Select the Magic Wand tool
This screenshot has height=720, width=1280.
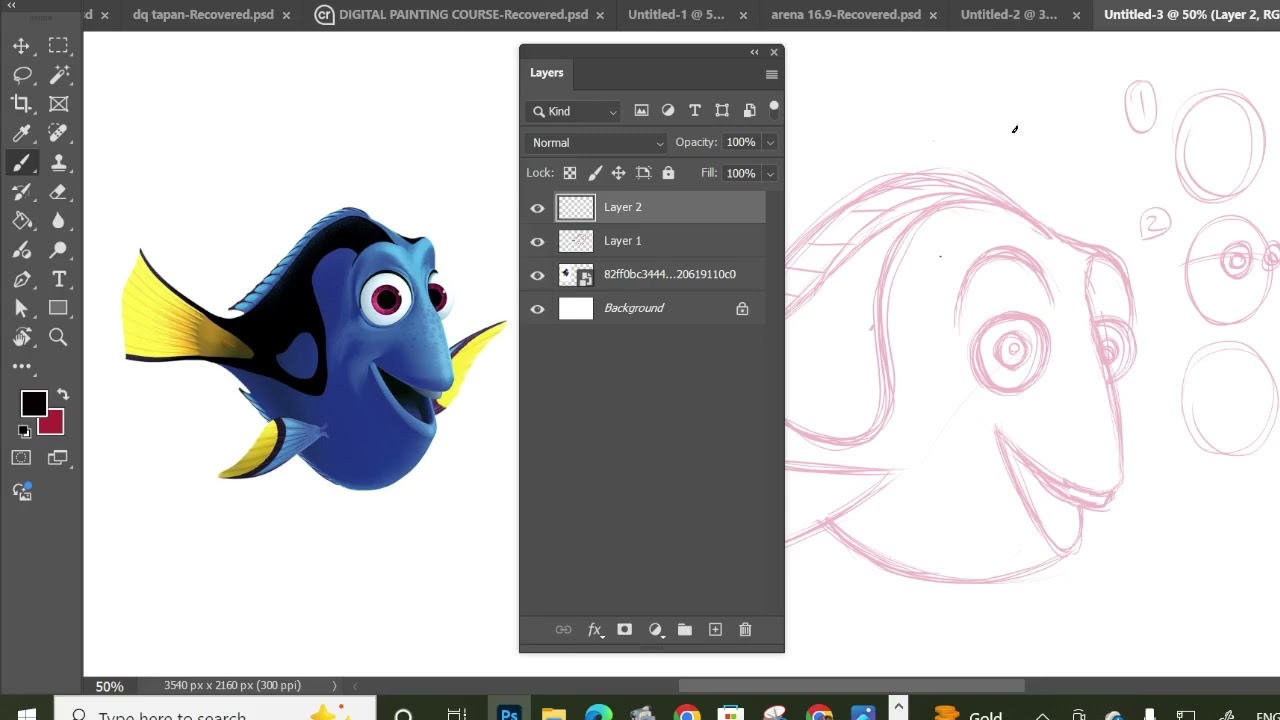tap(58, 75)
